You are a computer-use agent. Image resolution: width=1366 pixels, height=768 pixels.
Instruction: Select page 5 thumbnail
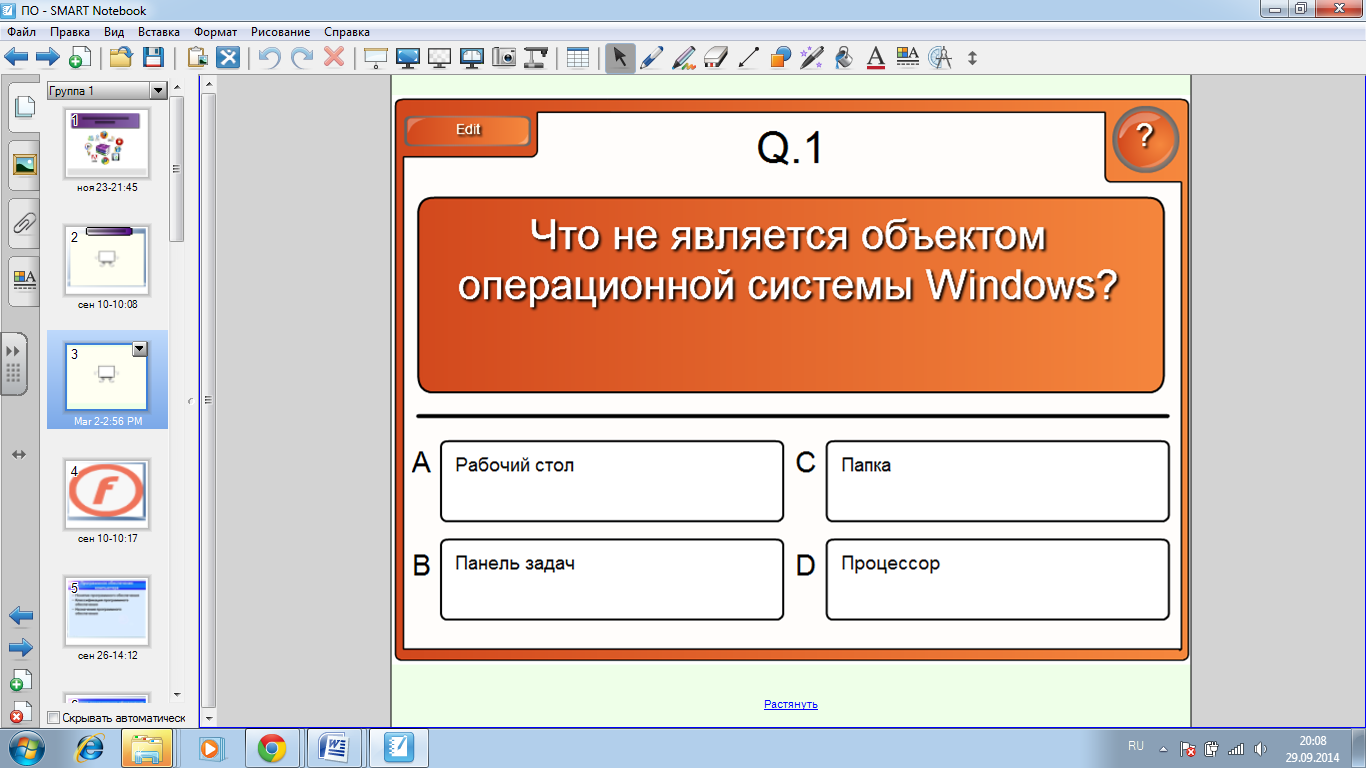107,612
